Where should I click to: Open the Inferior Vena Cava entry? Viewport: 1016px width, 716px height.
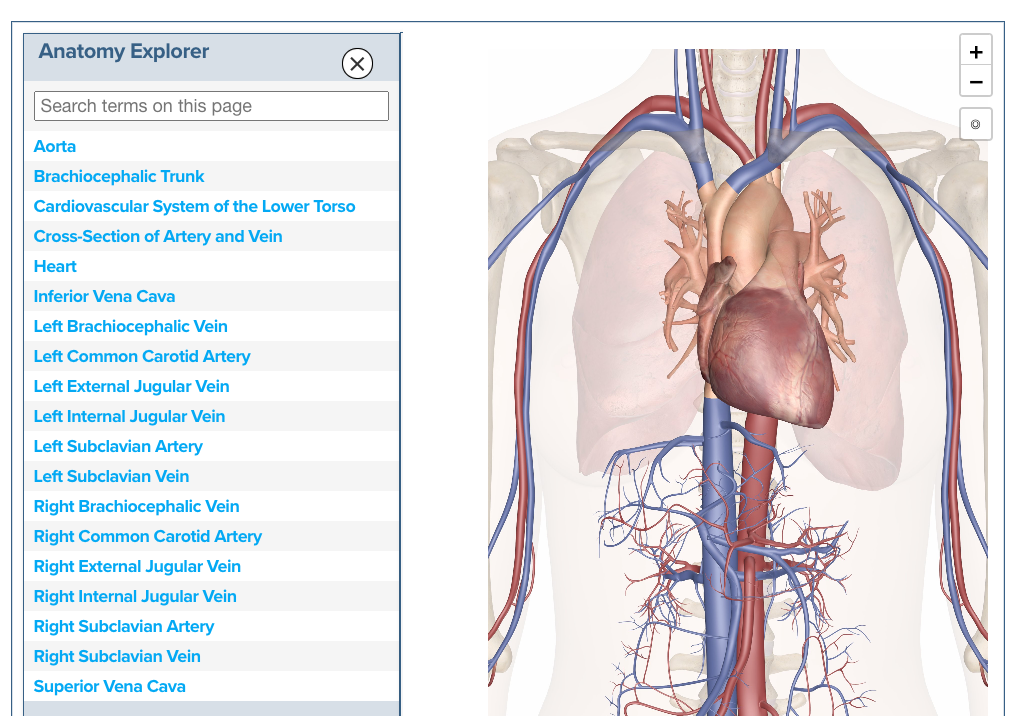(104, 296)
